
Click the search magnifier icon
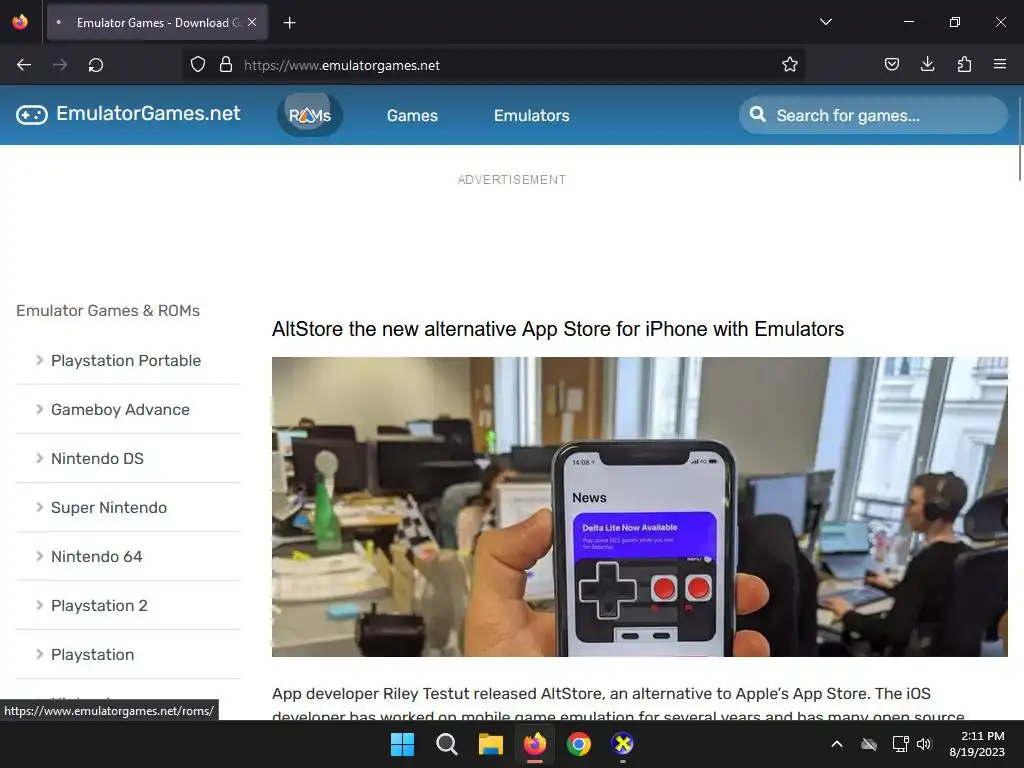coord(758,115)
